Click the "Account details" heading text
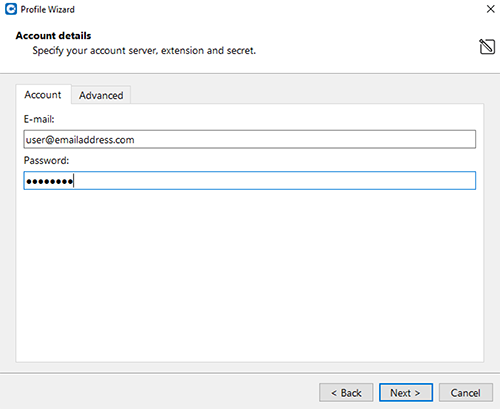 [53, 36]
